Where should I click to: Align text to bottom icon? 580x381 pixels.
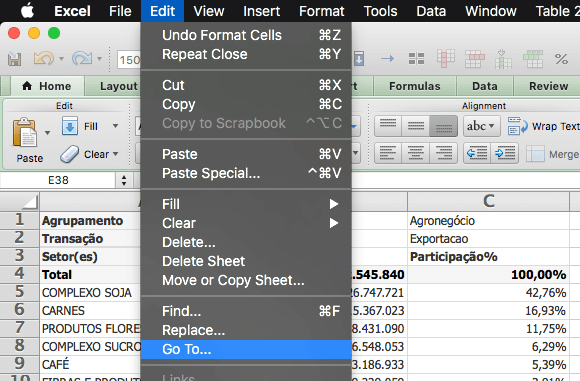coord(444,126)
